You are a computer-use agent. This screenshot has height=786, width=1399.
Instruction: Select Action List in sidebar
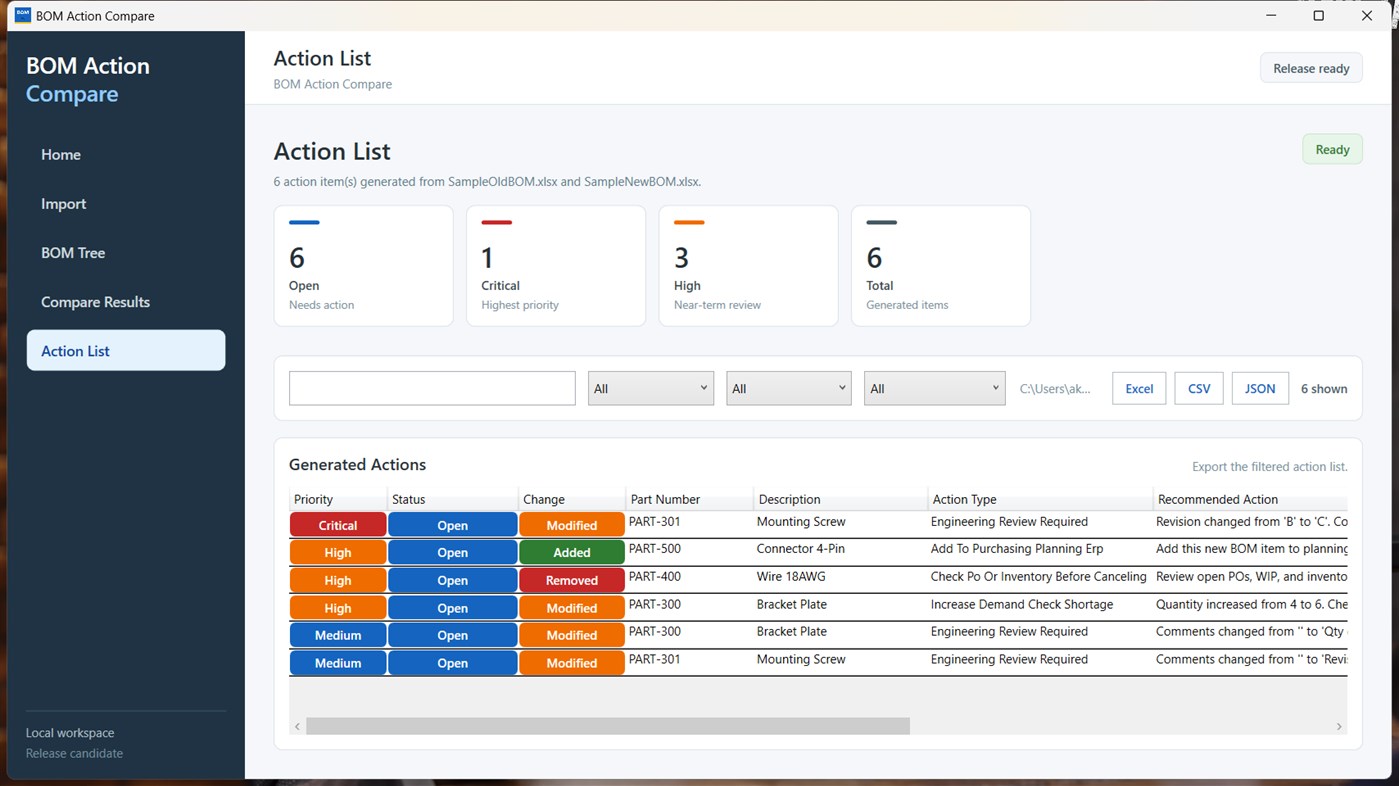click(x=126, y=350)
